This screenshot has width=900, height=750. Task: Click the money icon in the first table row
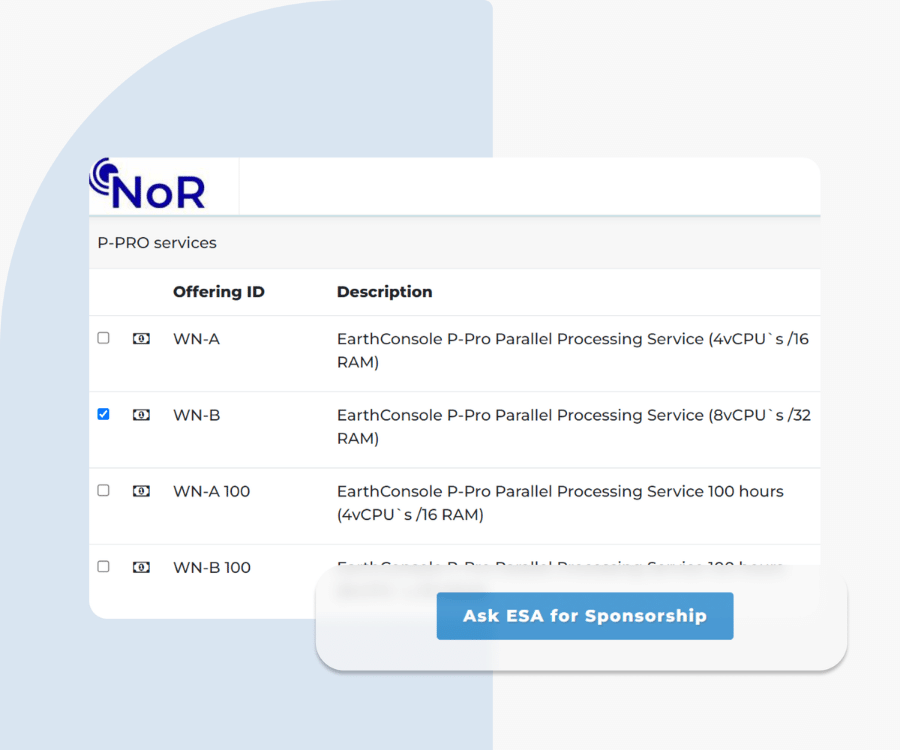[141, 338]
